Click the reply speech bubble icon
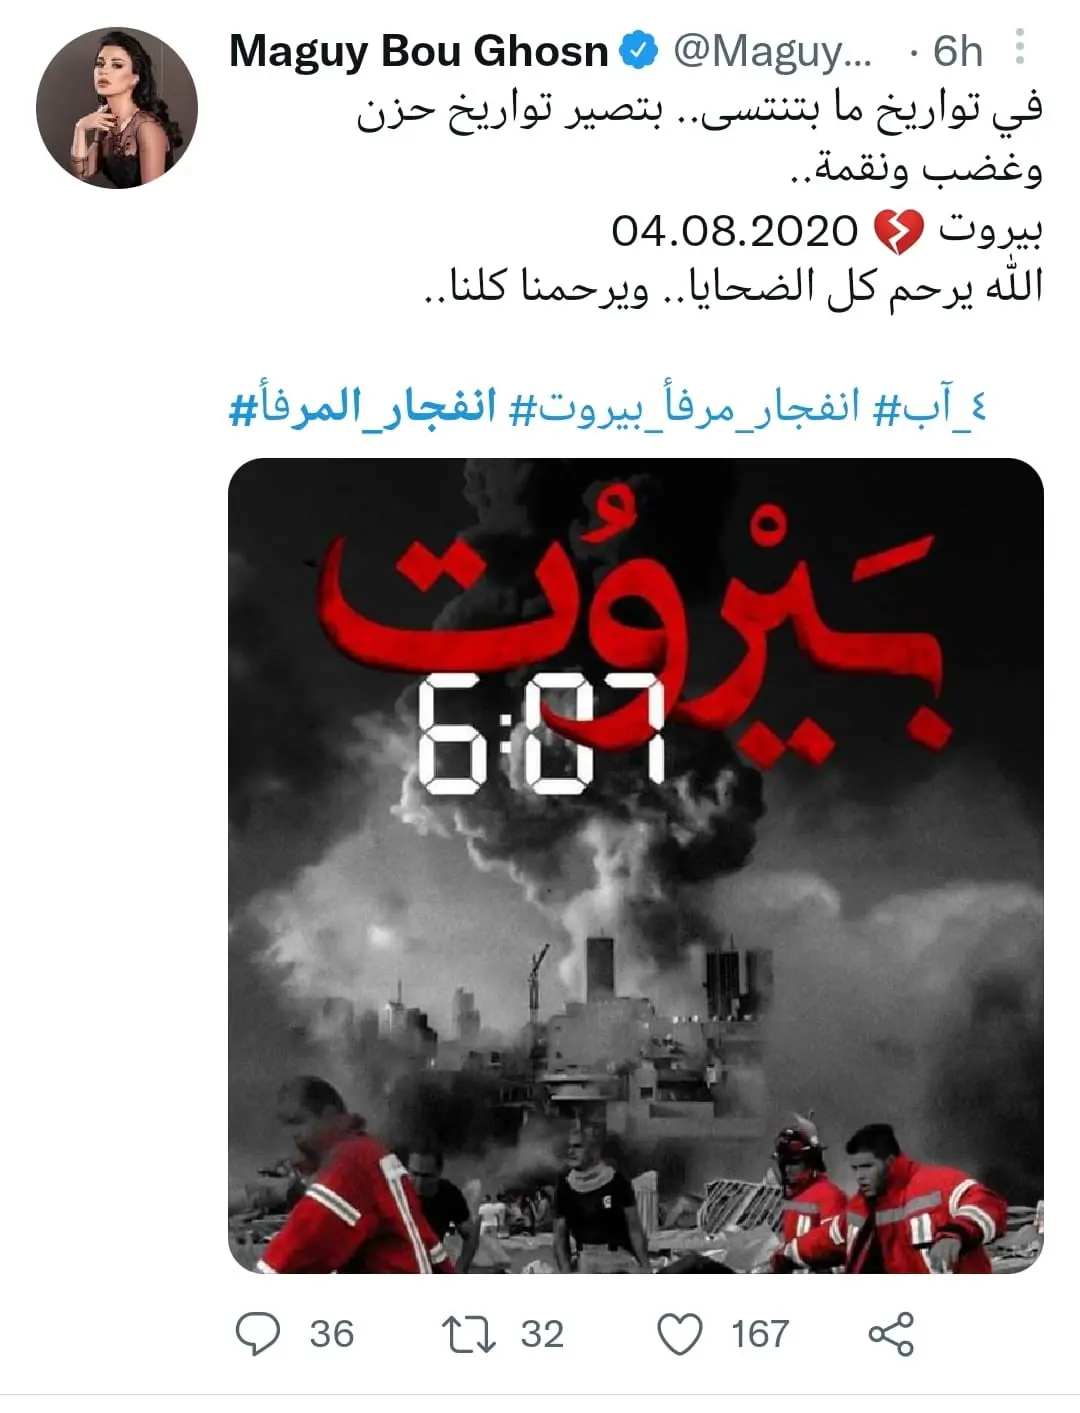 (x=258, y=1333)
